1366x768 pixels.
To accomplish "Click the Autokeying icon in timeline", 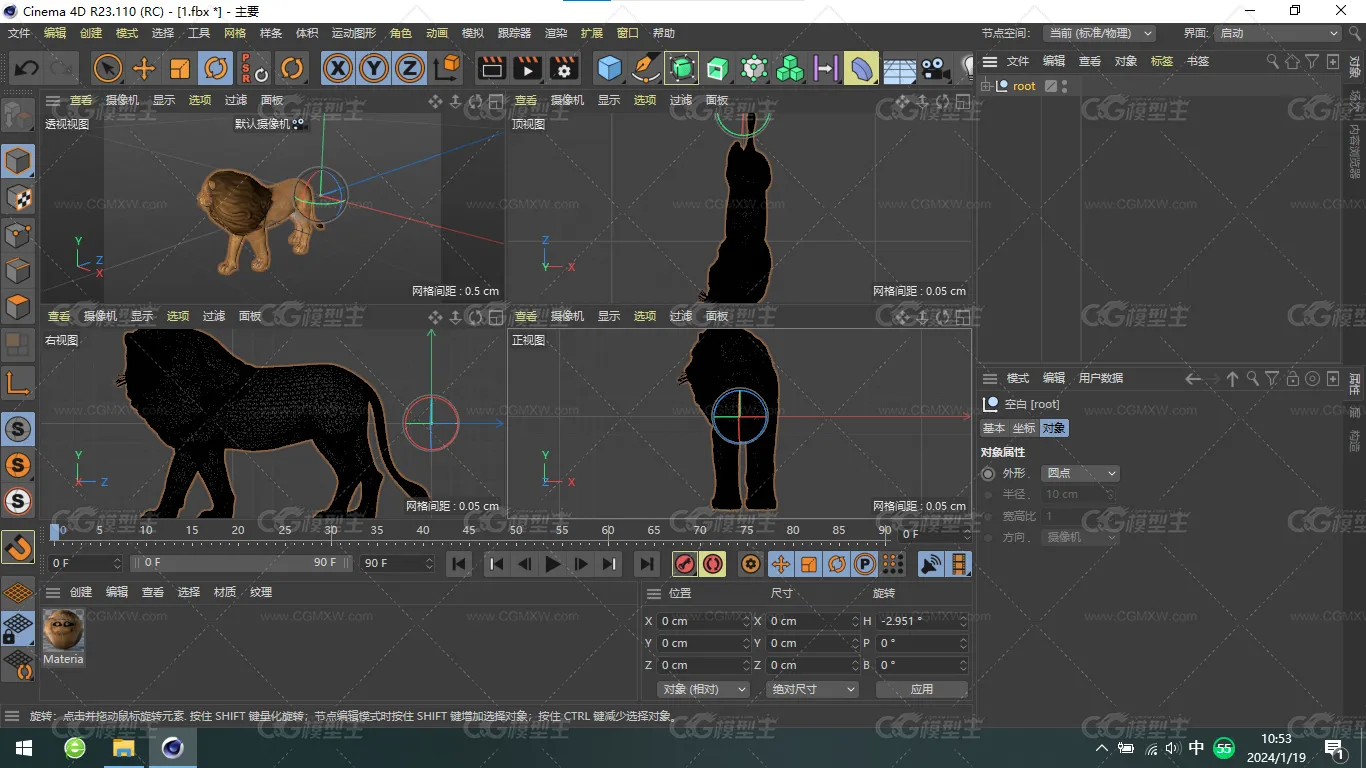I will click(713, 564).
